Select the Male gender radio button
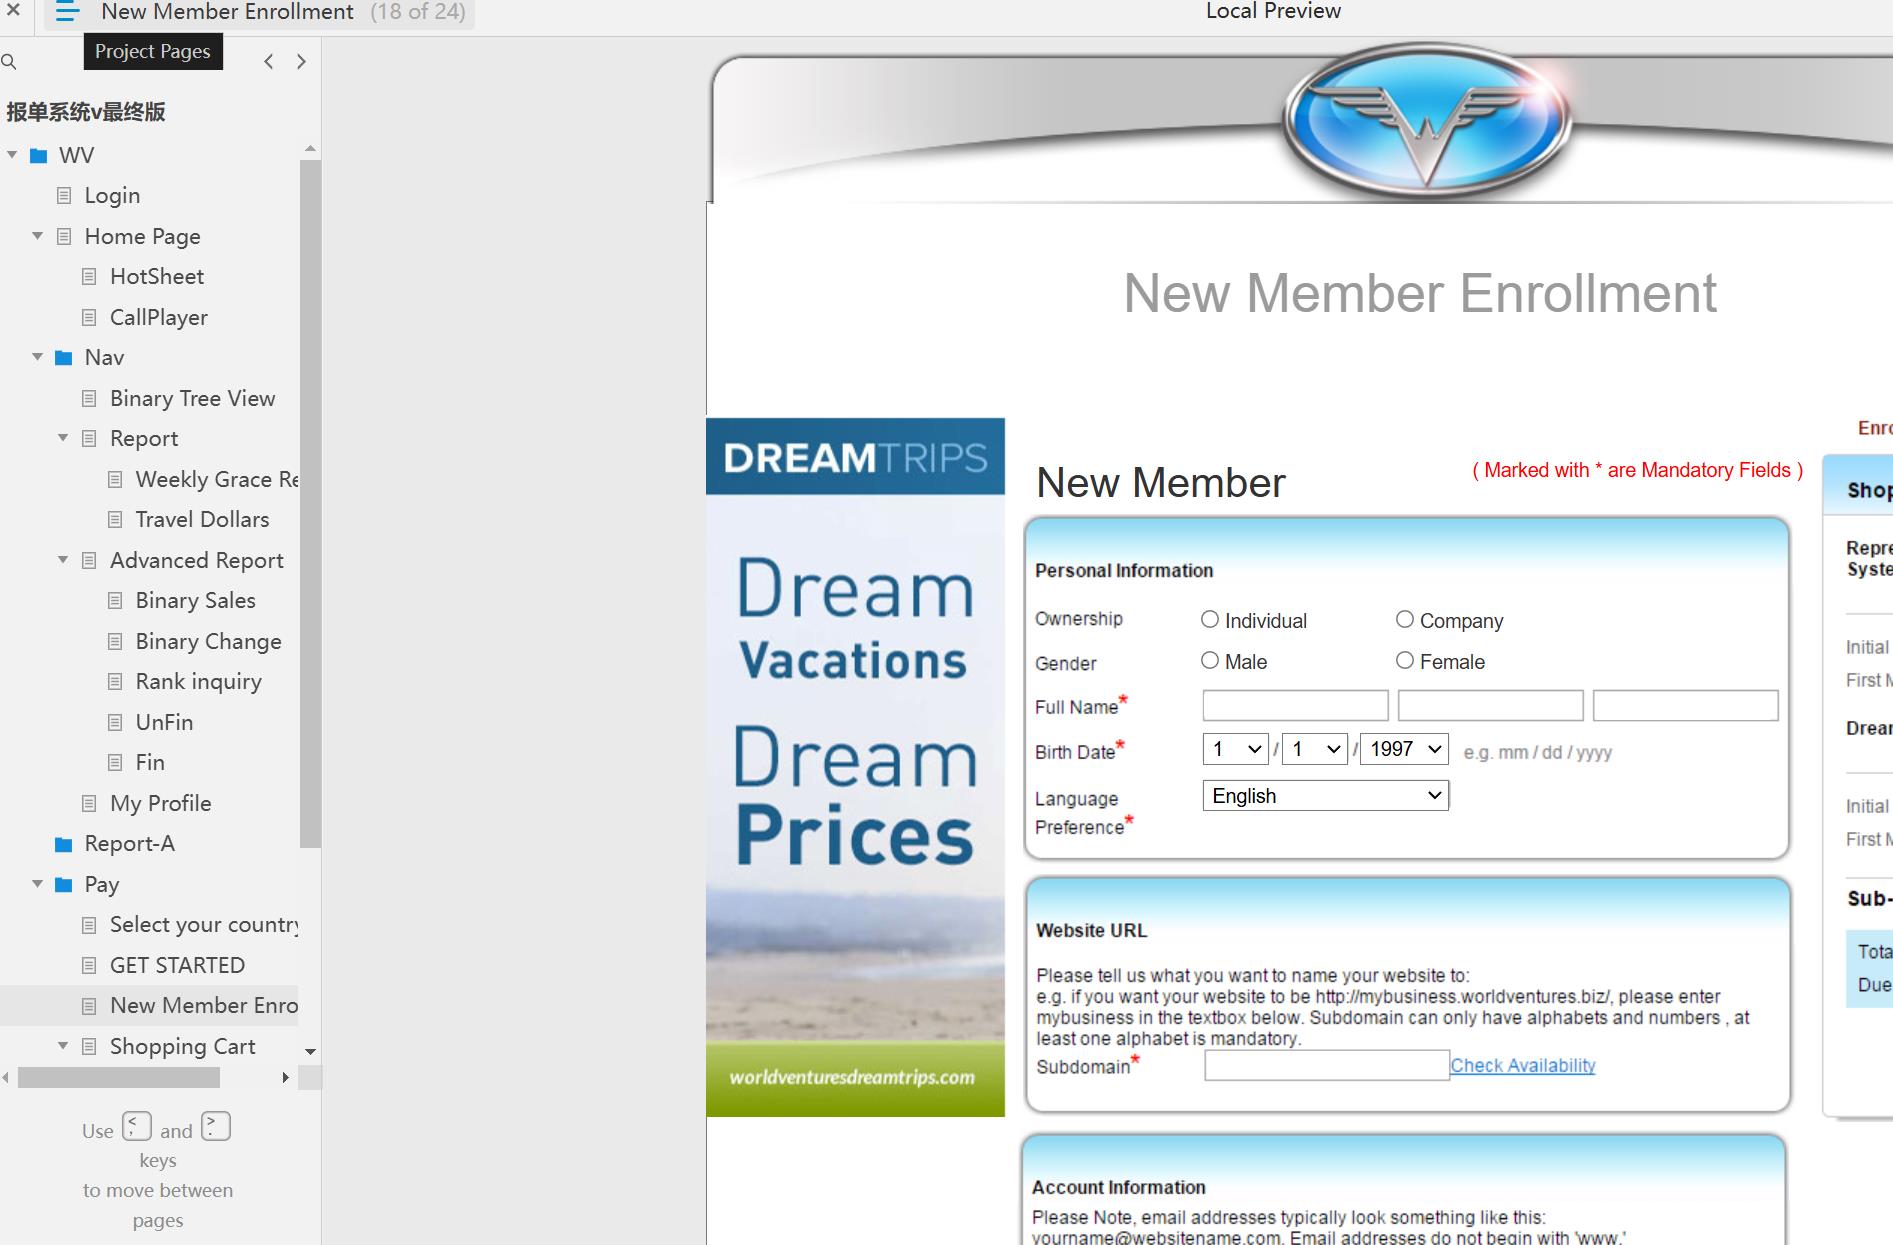 click(1210, 661)
